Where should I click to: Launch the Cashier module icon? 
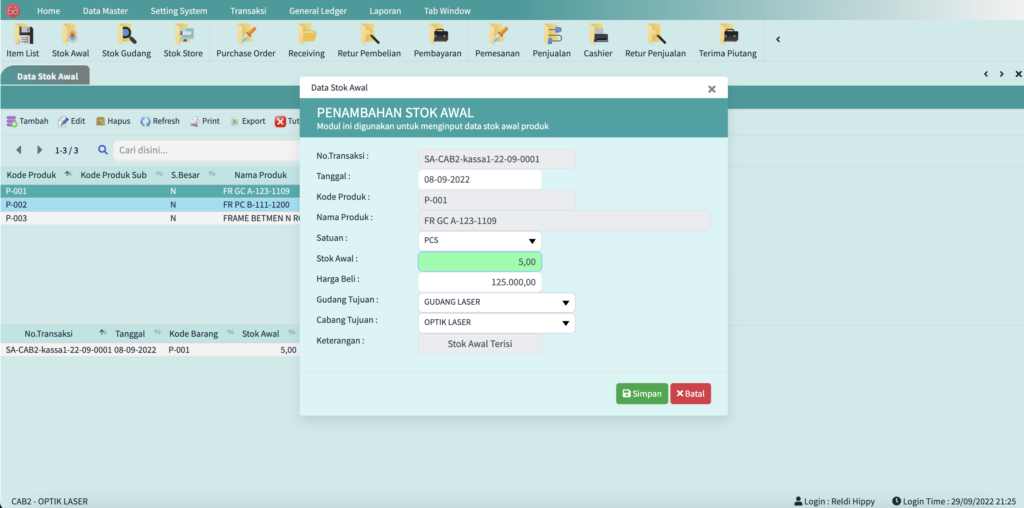[598, 40]
